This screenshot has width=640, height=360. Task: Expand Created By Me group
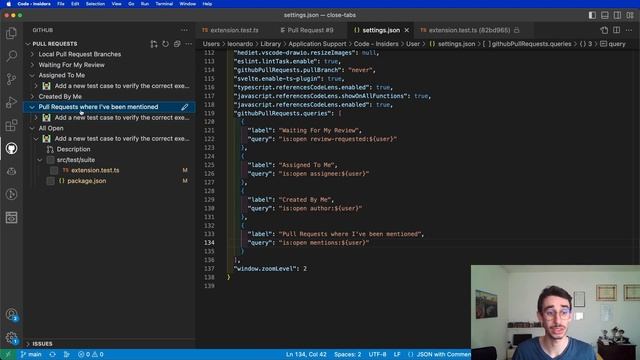point(32,96)
